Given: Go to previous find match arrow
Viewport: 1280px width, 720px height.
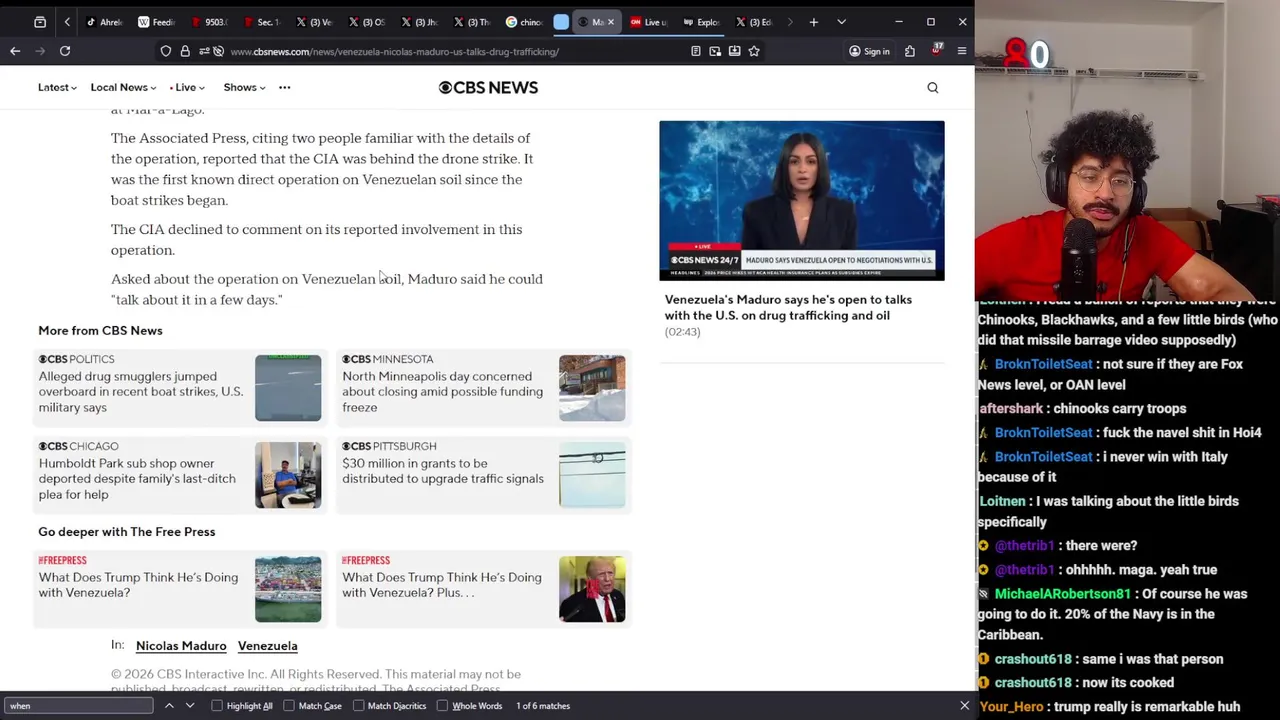Looking at the screenshot, I should (169, 706).
